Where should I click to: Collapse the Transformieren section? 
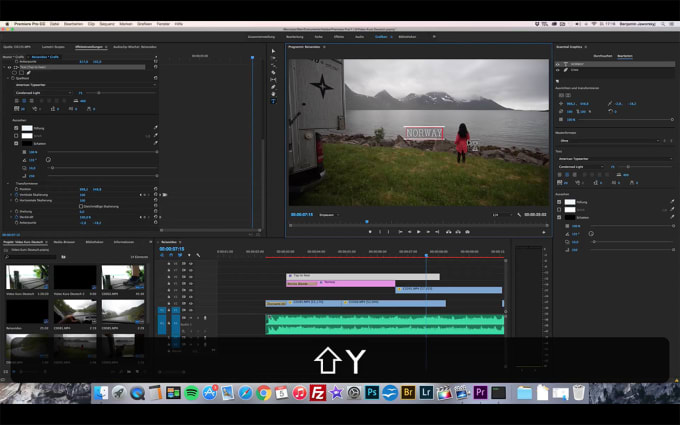8,183
